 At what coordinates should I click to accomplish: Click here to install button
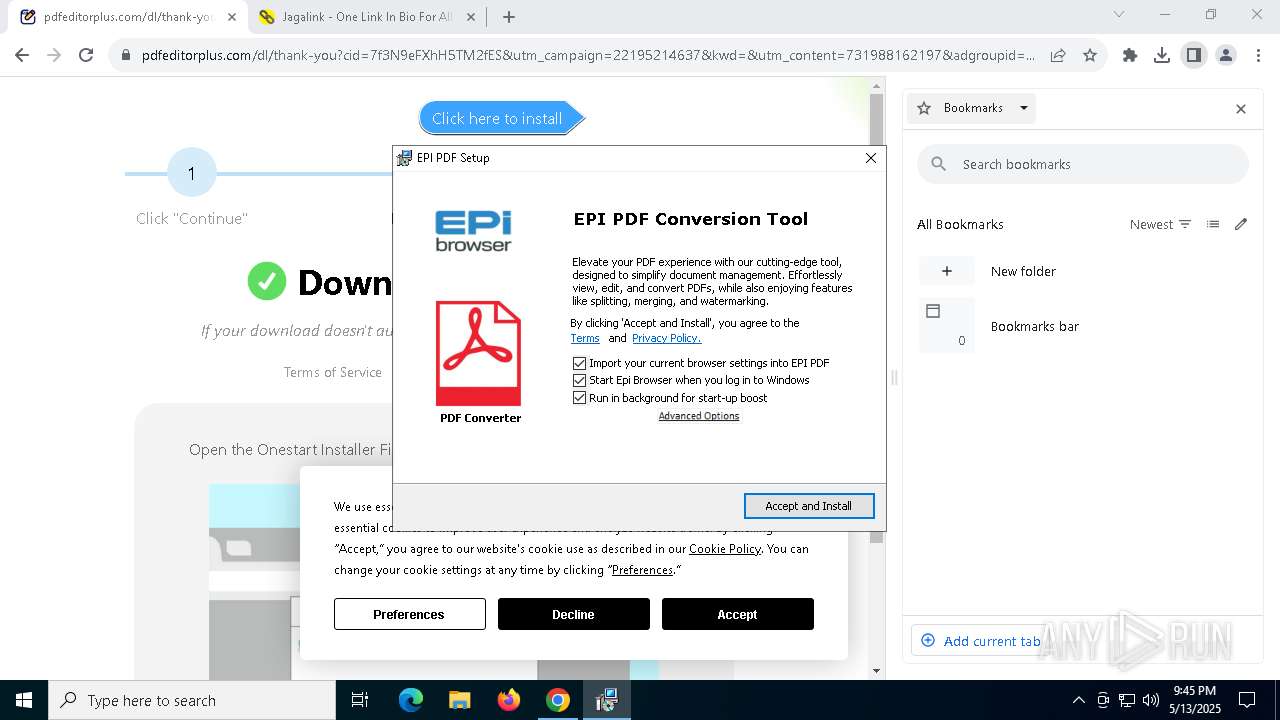501,118
